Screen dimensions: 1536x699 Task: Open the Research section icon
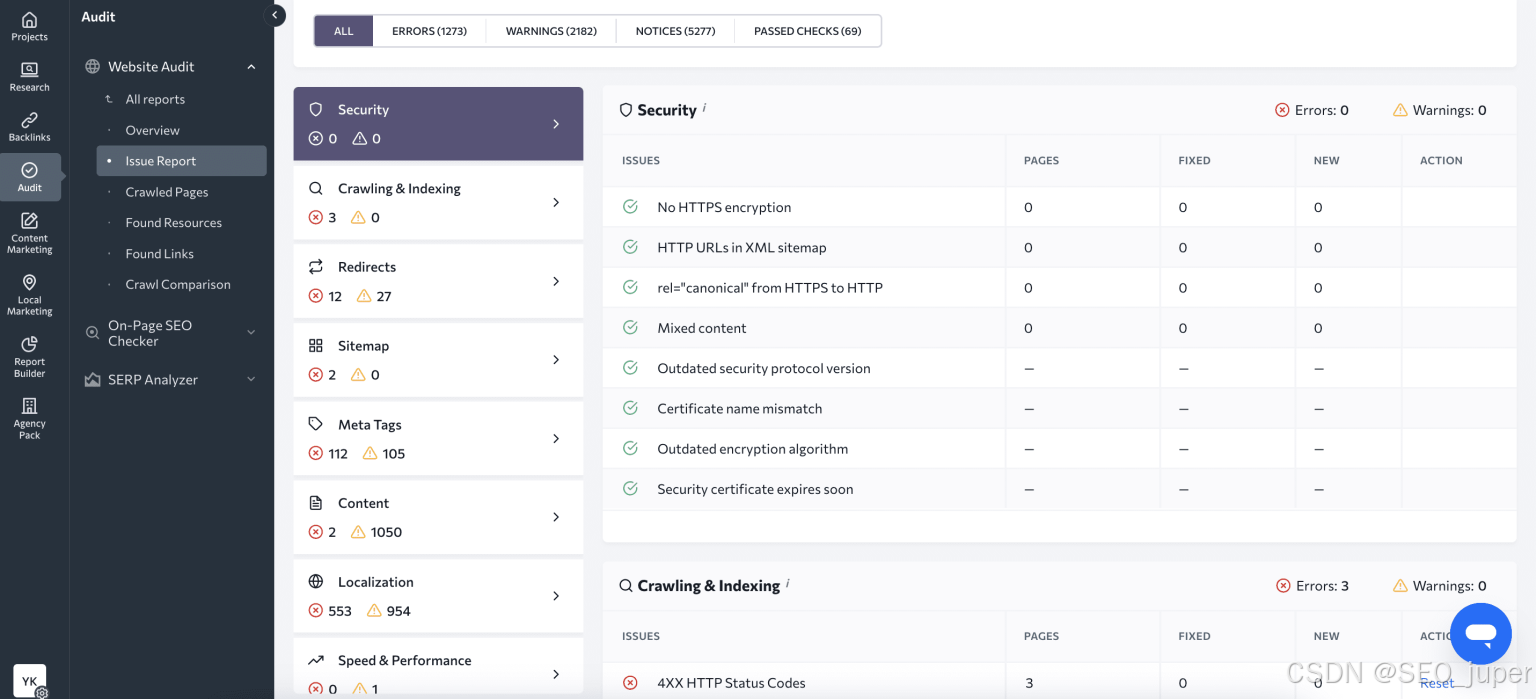click(x=29, y=76)
